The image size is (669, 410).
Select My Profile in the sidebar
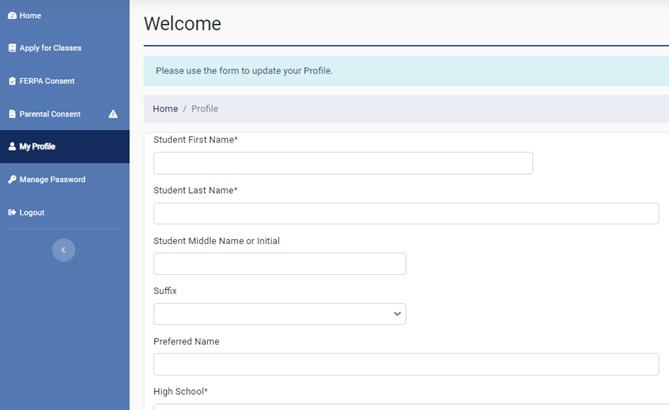point(64,146)
